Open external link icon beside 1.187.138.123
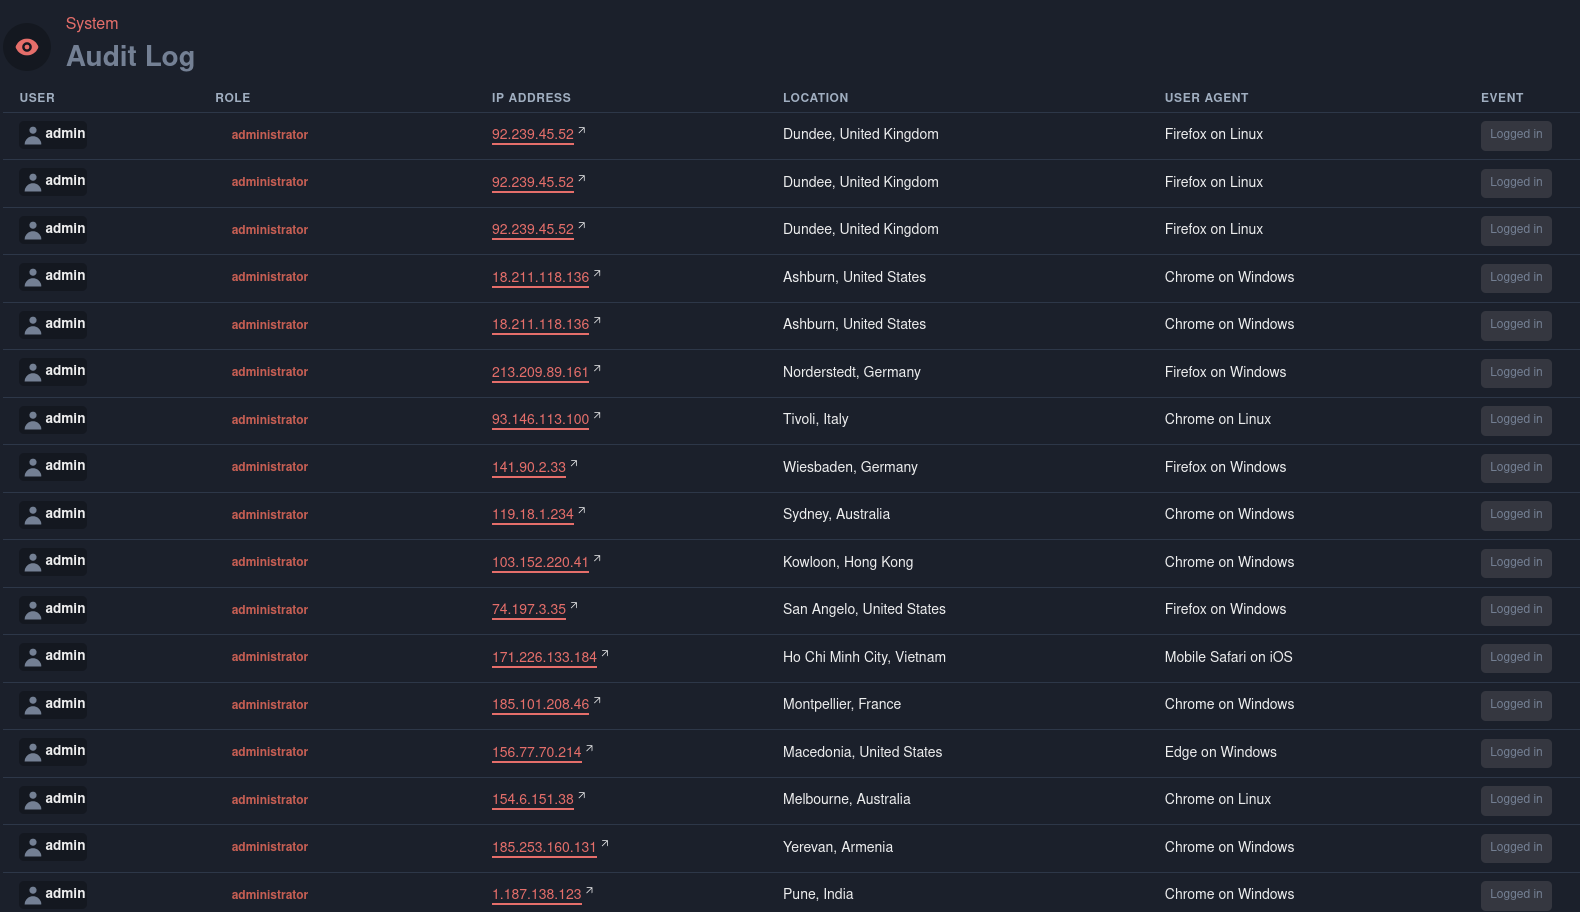 pyautogui.click(x=589, y=891)
